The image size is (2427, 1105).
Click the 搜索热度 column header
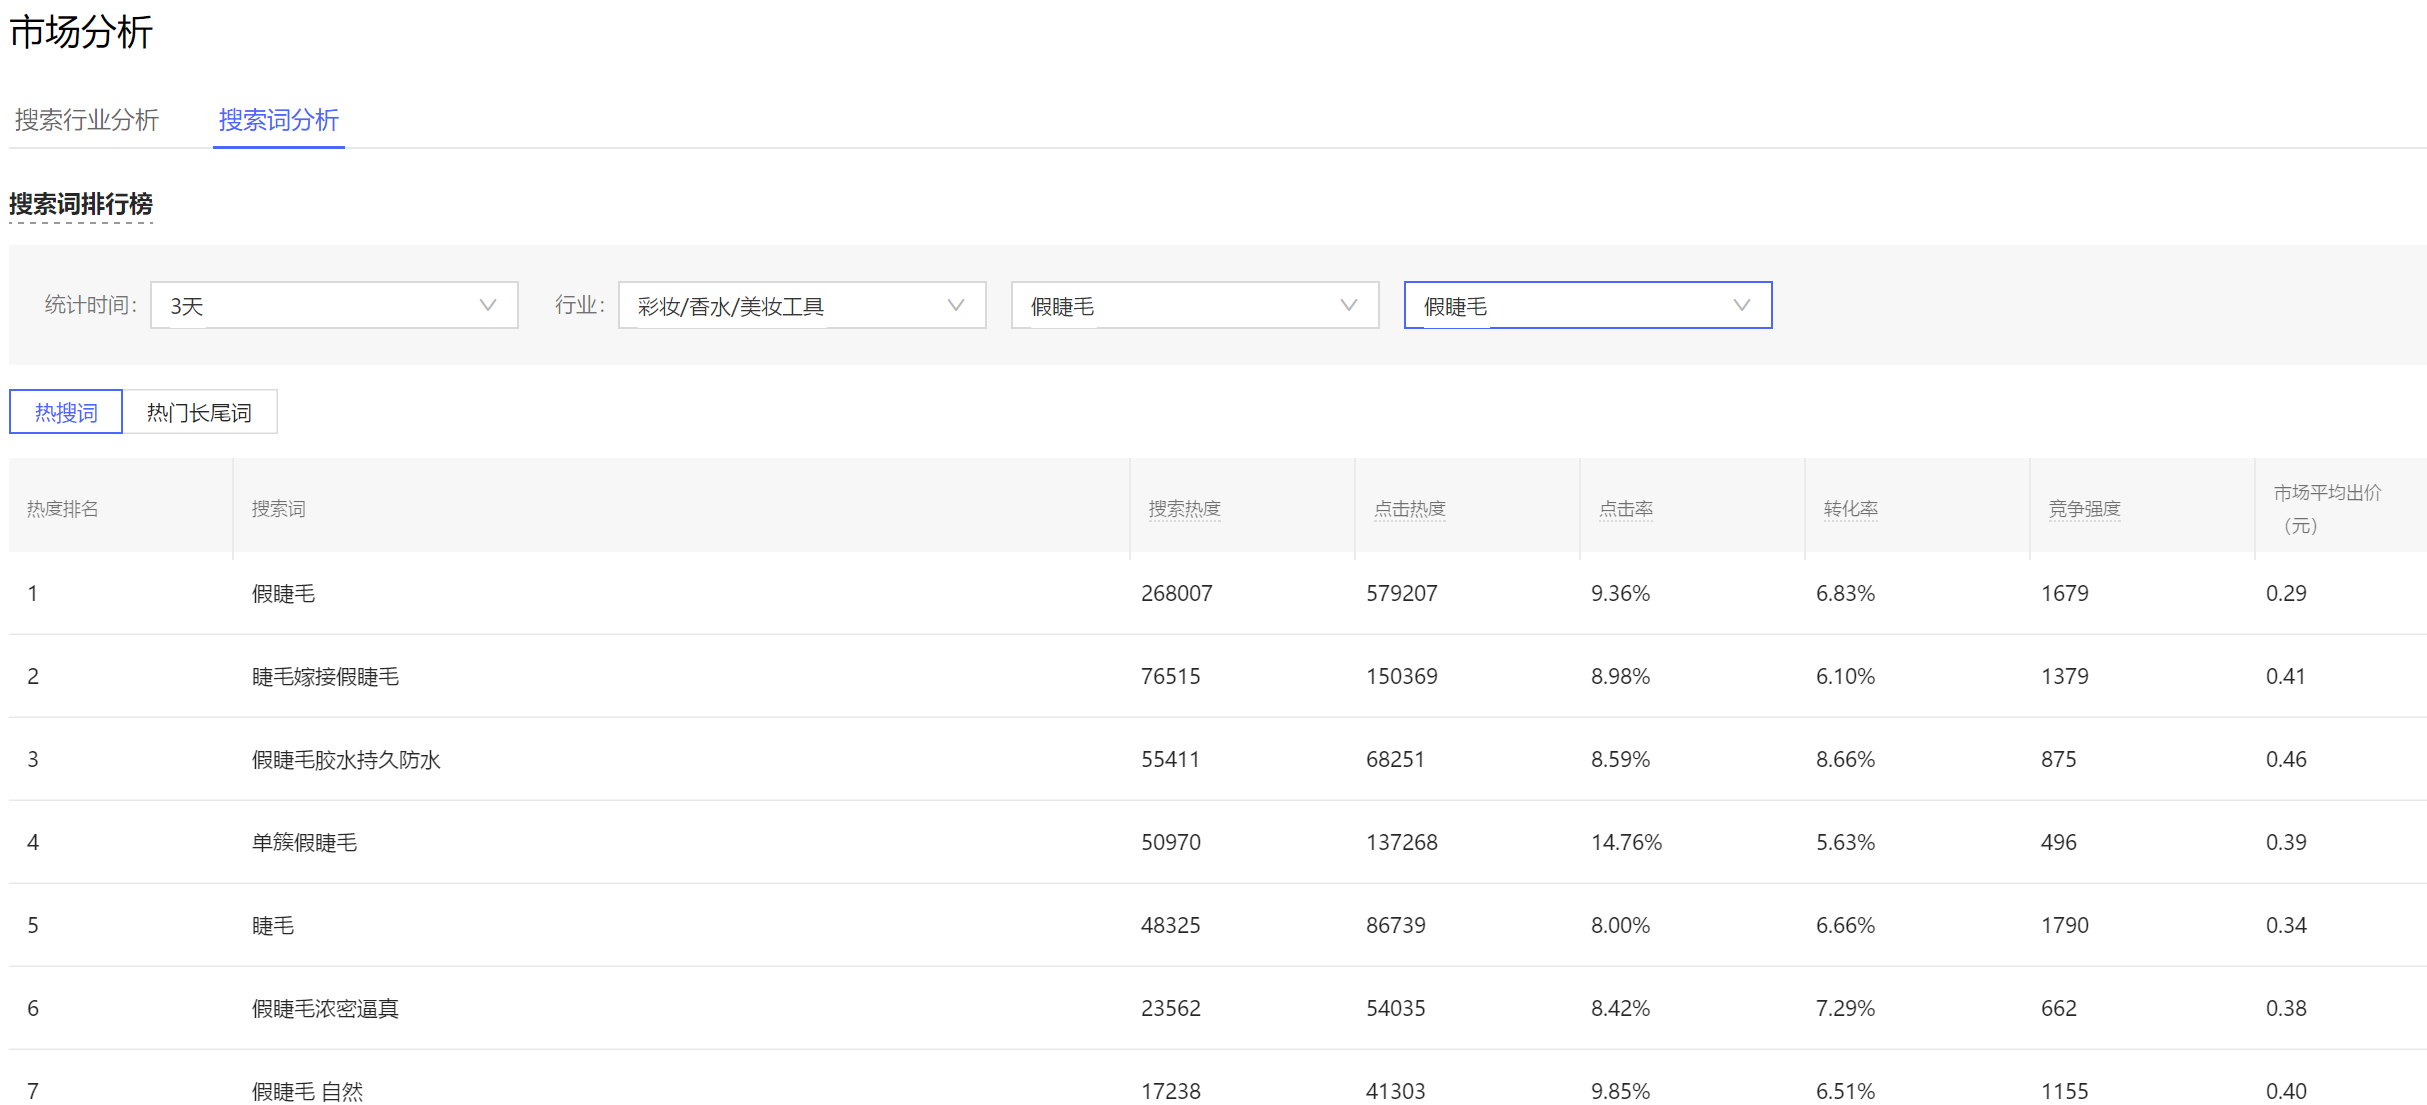[1184, 509]
